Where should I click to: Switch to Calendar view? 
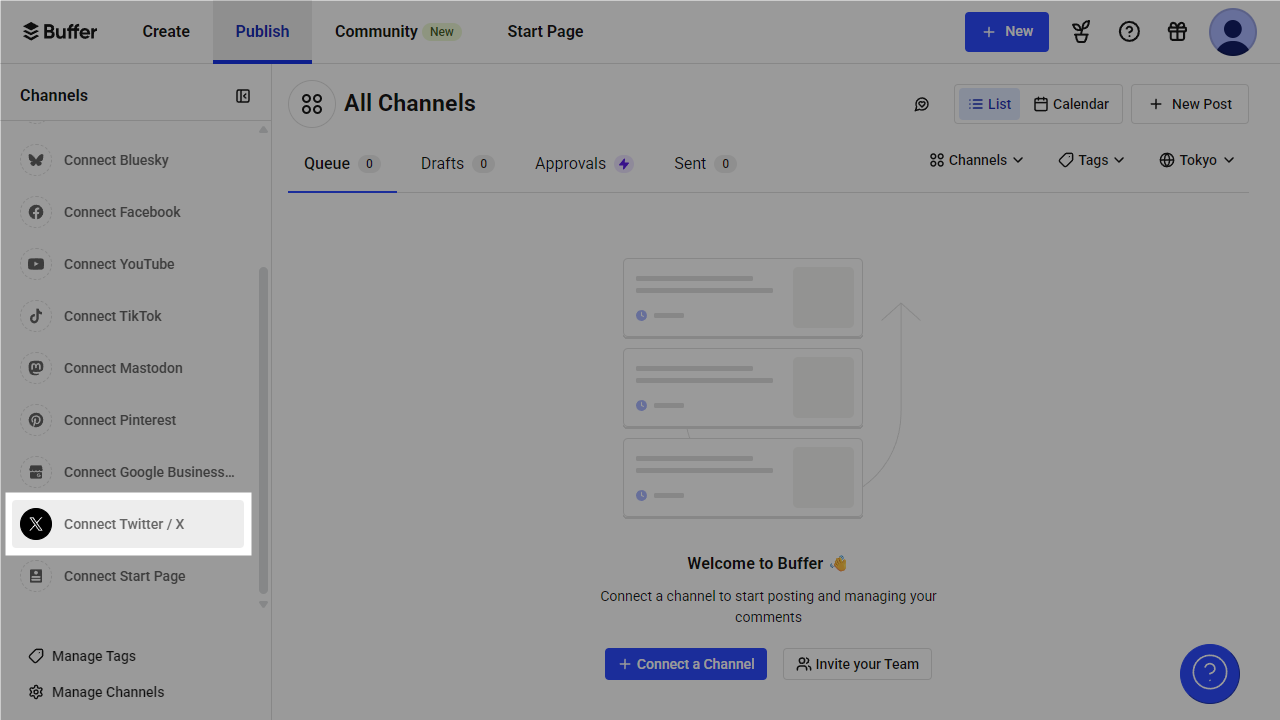tap(1071, 104)
